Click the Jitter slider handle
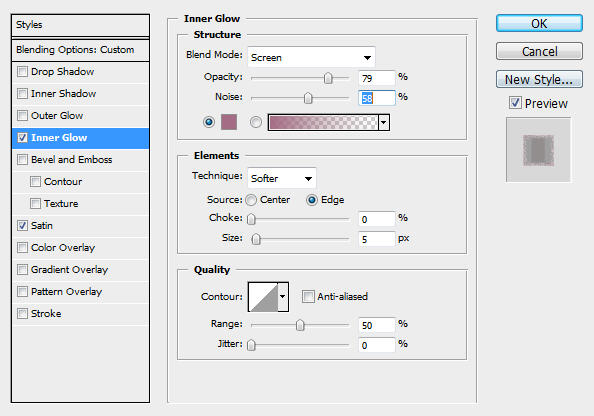The width and height of the screenshot is (594, 416). (251, 345)
